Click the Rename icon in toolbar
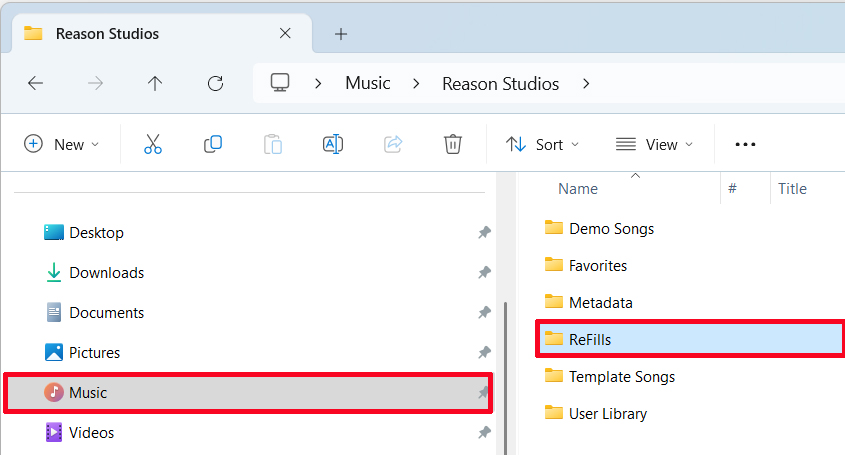845x455 pixels. pos(333,144)
